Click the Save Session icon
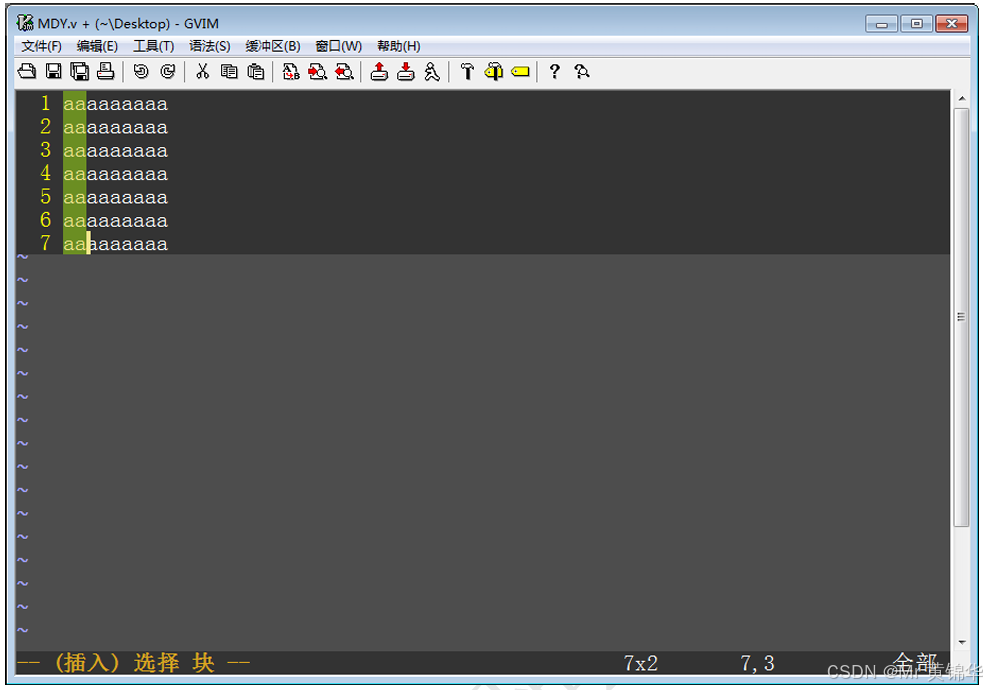 click(405, 72)
